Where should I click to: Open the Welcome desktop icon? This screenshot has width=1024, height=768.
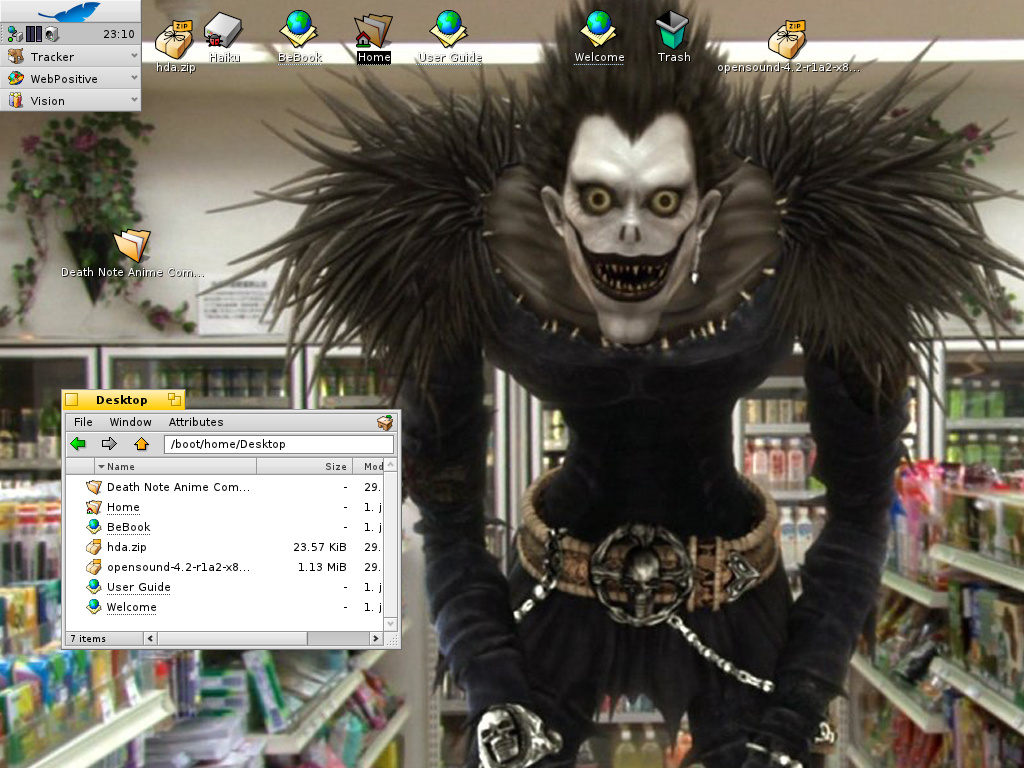tap(599, 29)
